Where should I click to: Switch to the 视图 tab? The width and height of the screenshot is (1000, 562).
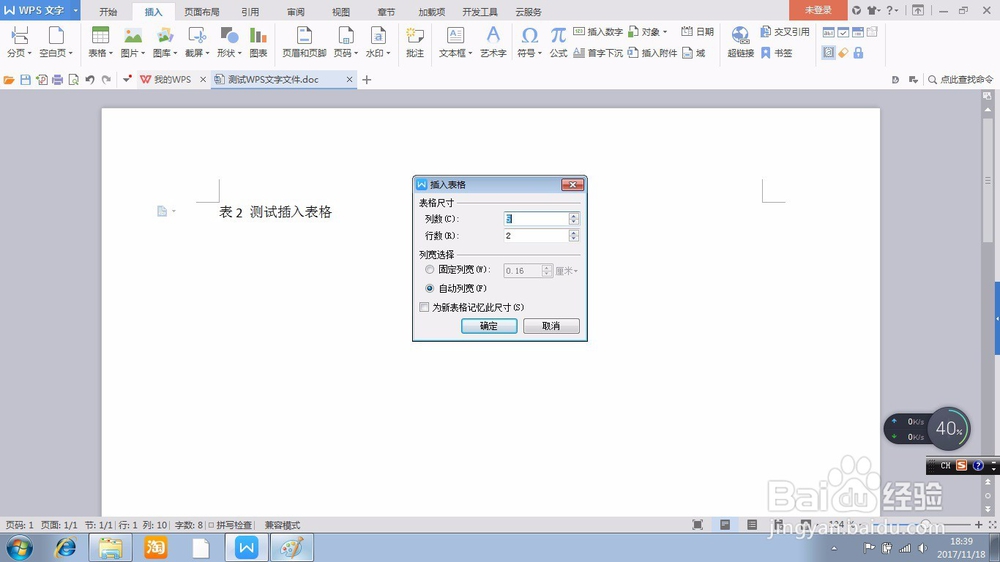[x=341, y=11]
